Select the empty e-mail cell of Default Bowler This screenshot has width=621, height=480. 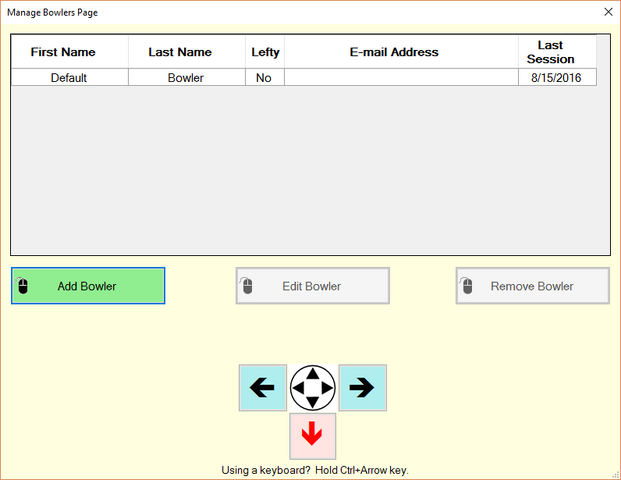[x=401, y=77]
